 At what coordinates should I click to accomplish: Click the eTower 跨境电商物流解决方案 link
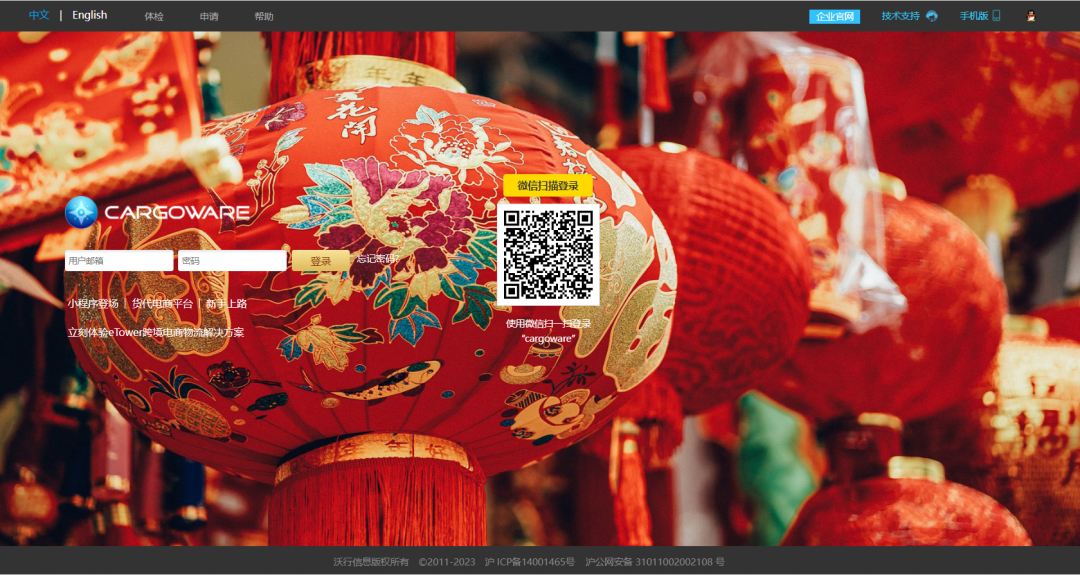pos(155,332)
